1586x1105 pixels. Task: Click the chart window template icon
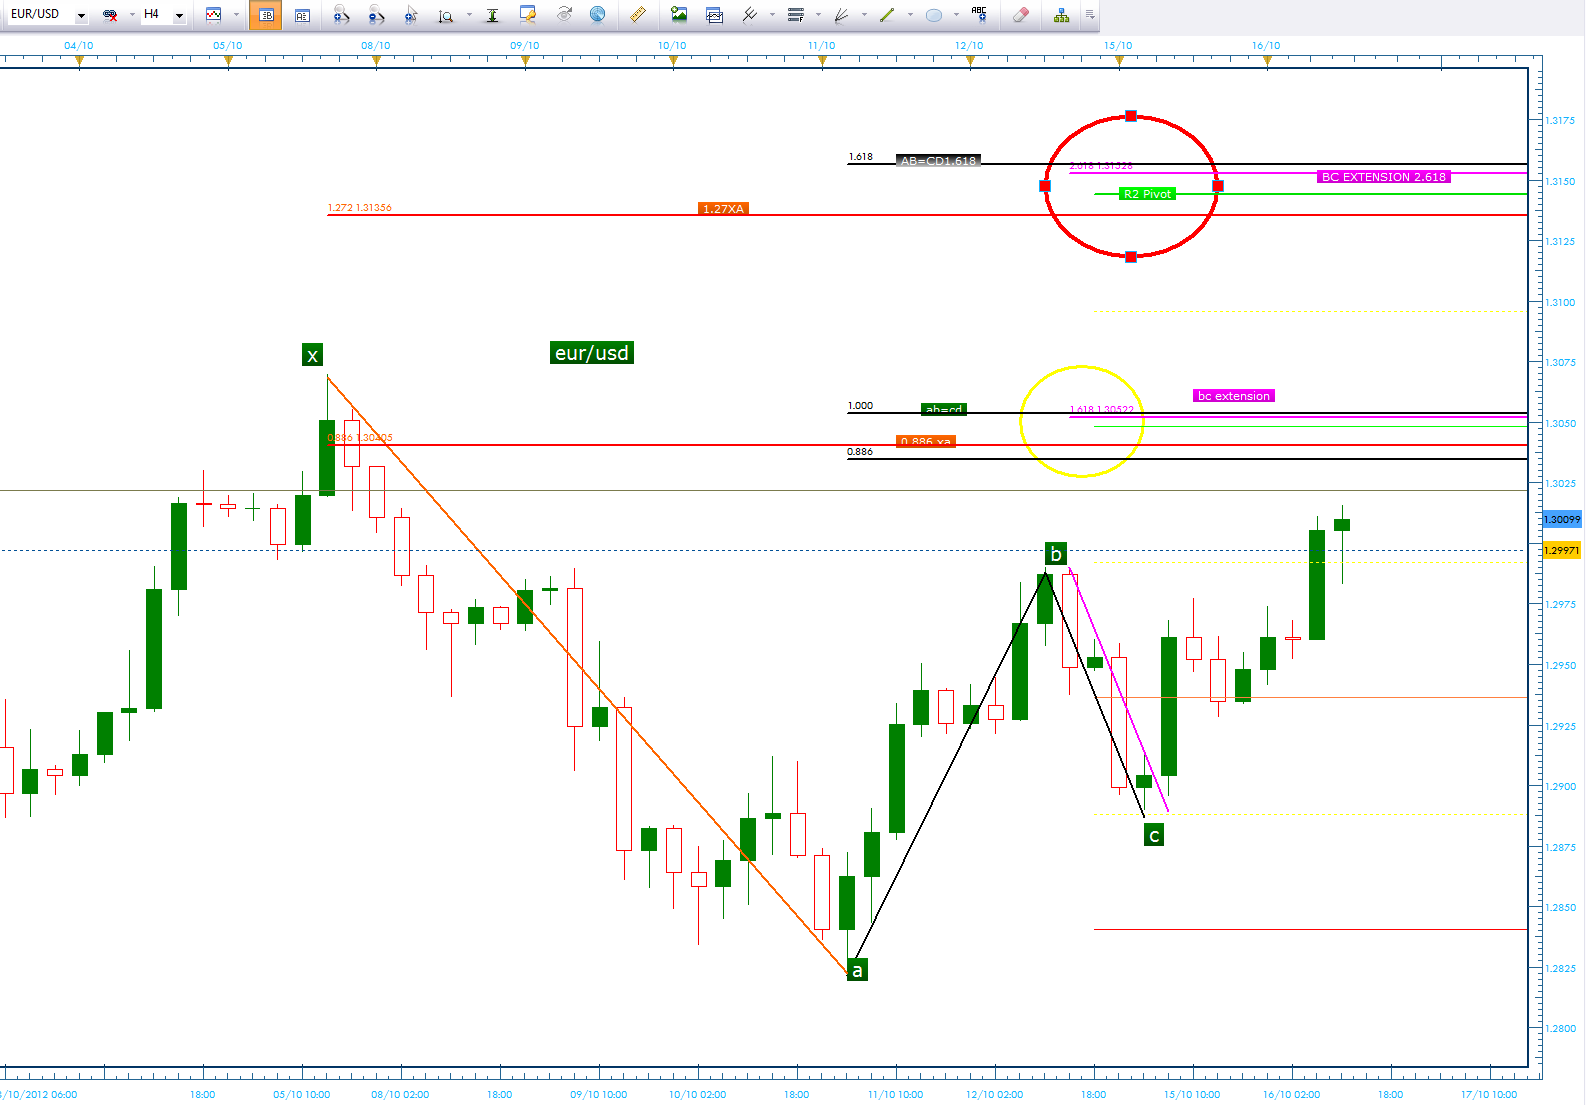coord(714,15)
